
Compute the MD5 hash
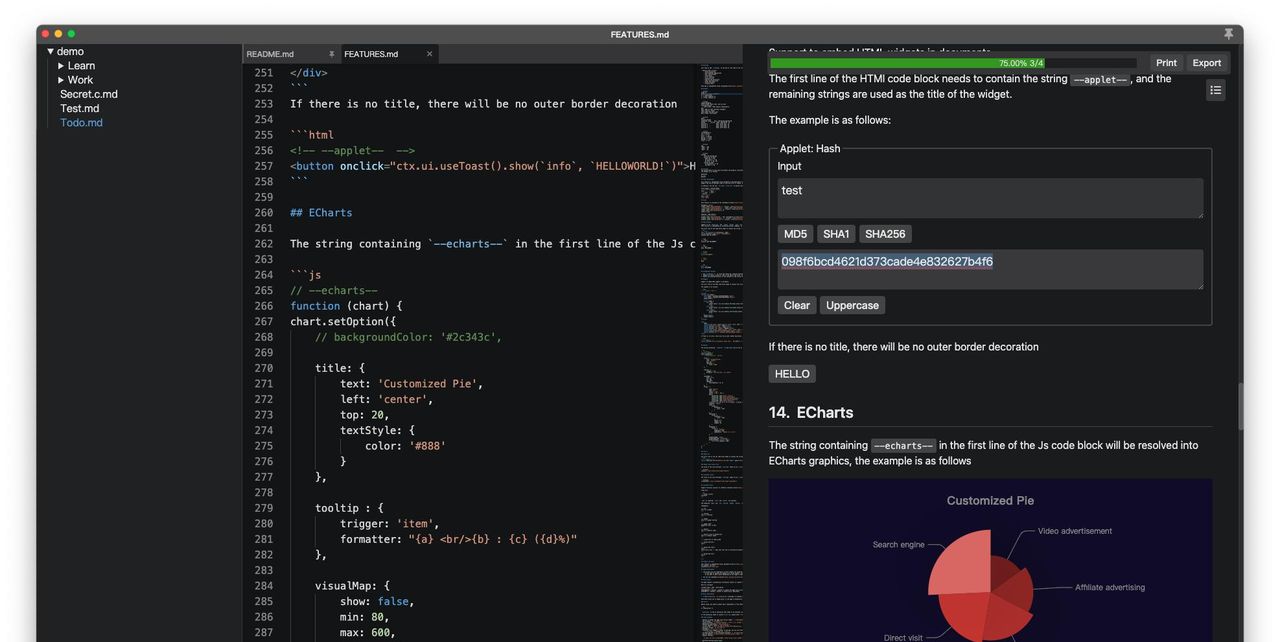[795, 234]
